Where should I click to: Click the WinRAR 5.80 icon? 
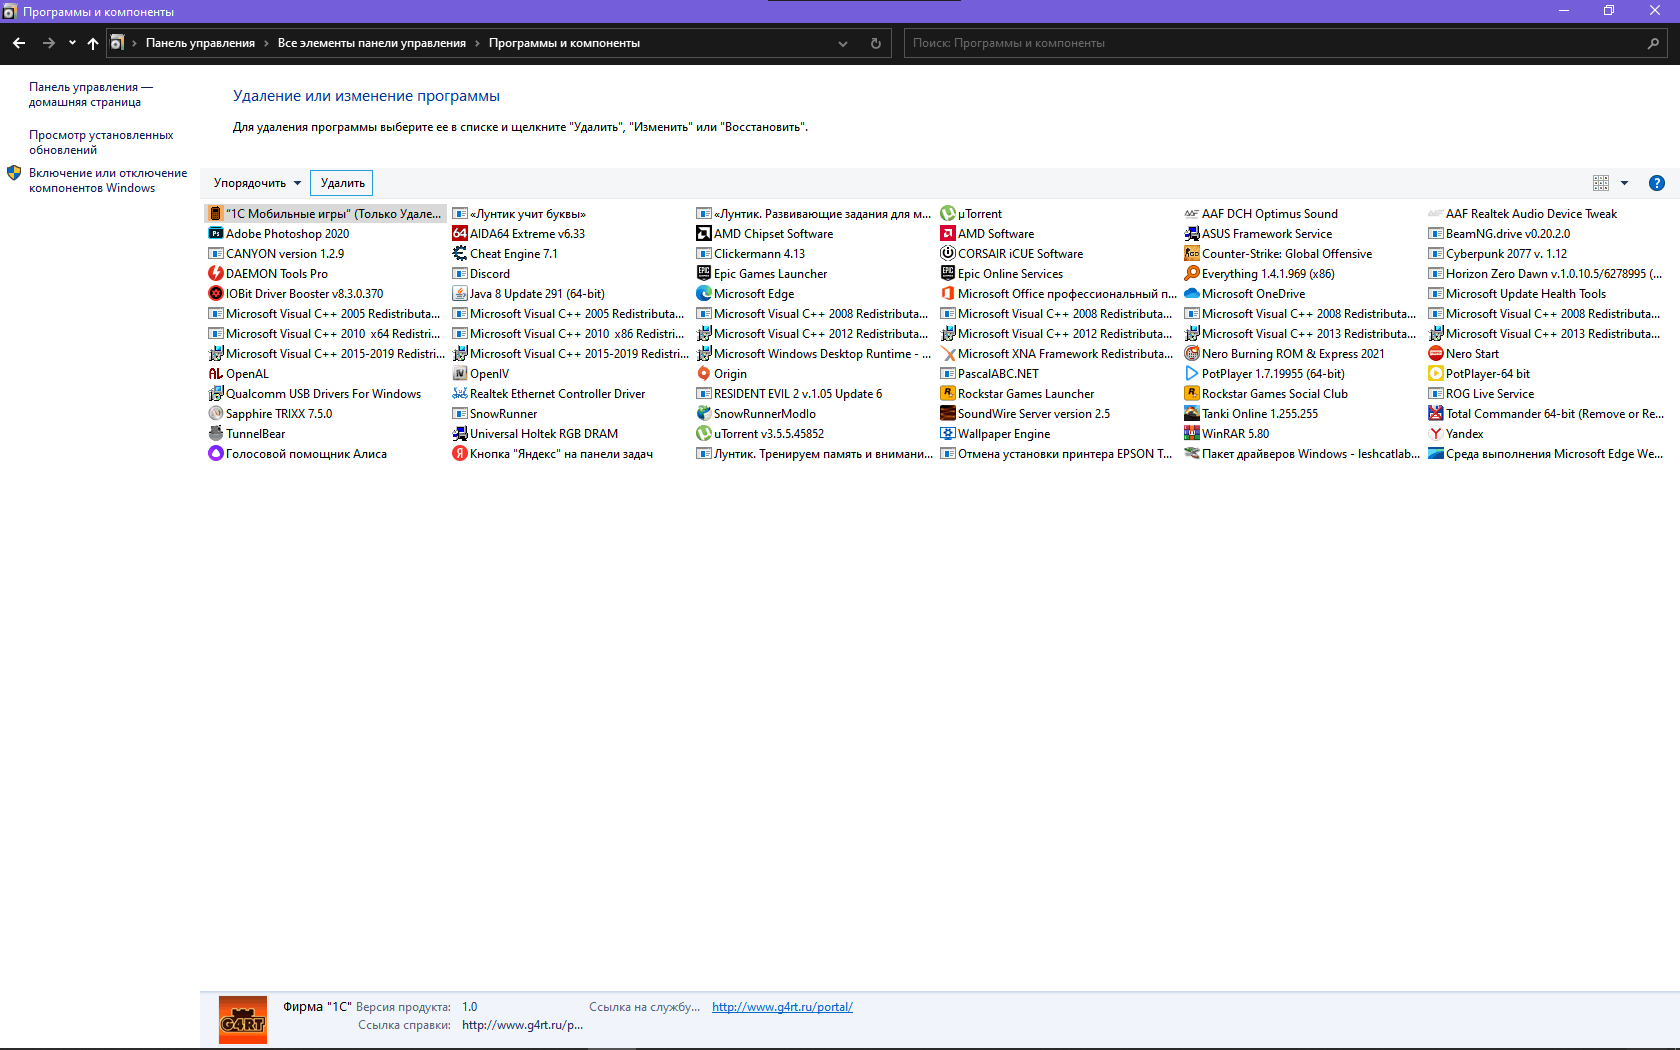[x=1191, y=434]
